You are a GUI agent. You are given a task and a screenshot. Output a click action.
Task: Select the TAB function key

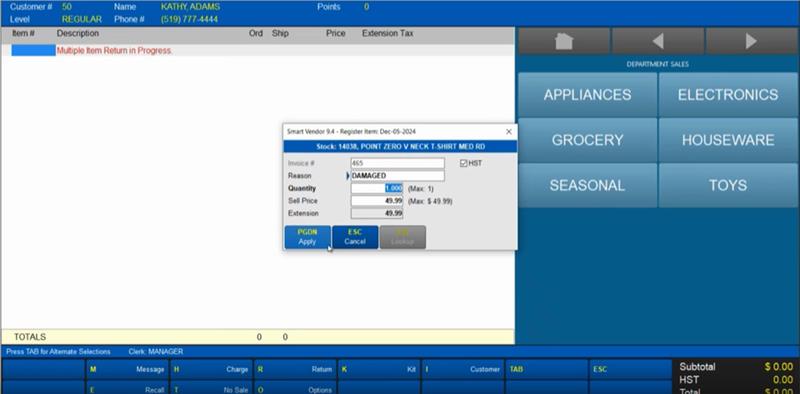(x=546, y=369)
